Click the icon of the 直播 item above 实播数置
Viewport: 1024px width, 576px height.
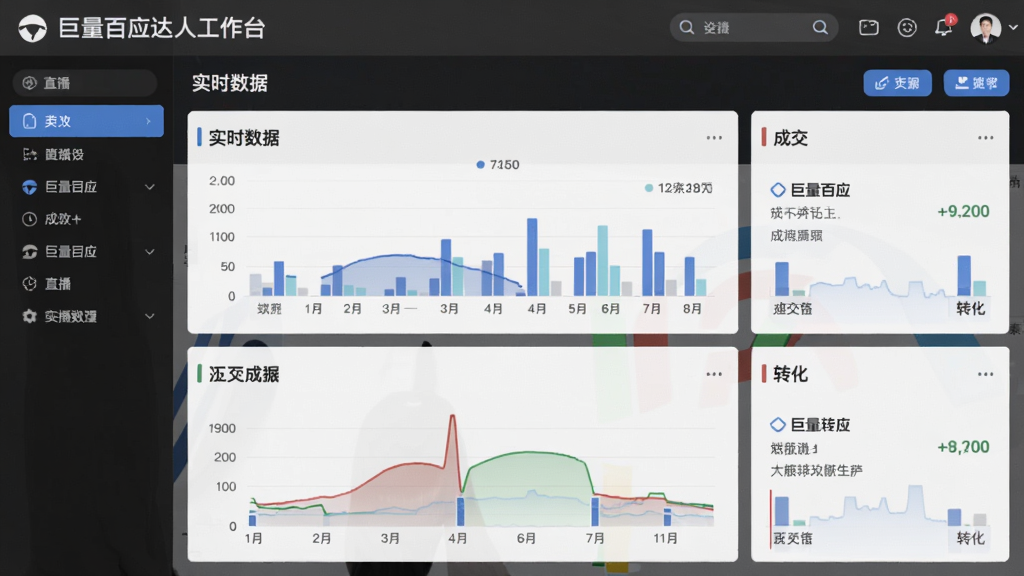[29, 283]
